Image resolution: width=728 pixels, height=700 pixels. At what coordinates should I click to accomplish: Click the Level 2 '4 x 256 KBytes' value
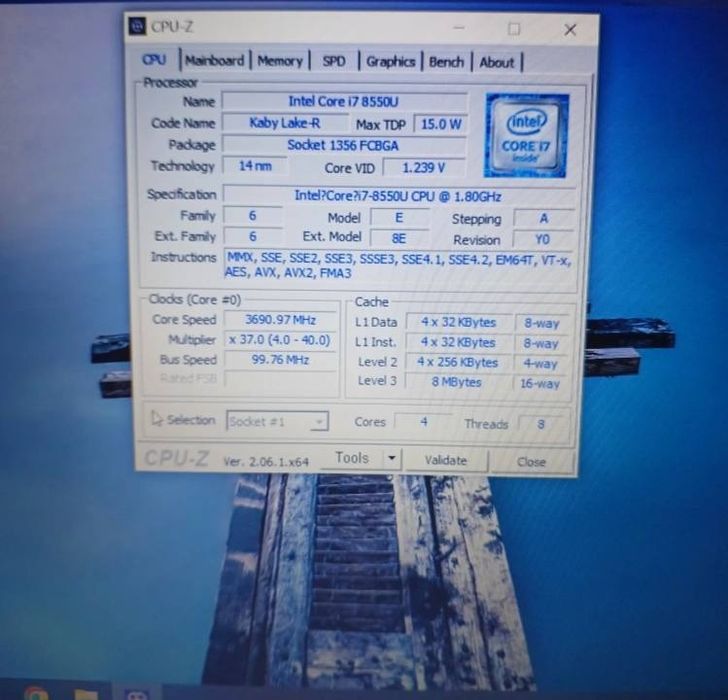pyautogui.click(x=457, y=363)
